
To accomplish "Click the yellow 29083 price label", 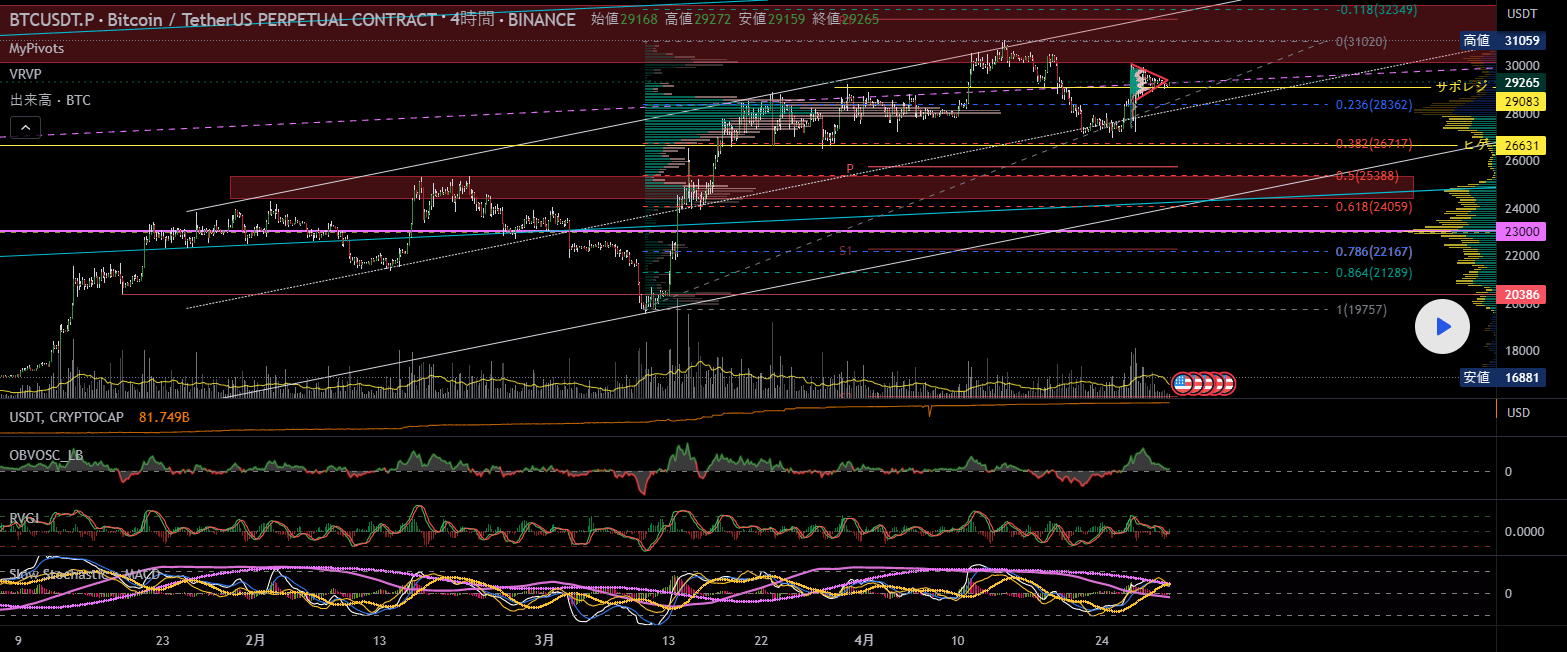I will click(x=1520, y=101).
